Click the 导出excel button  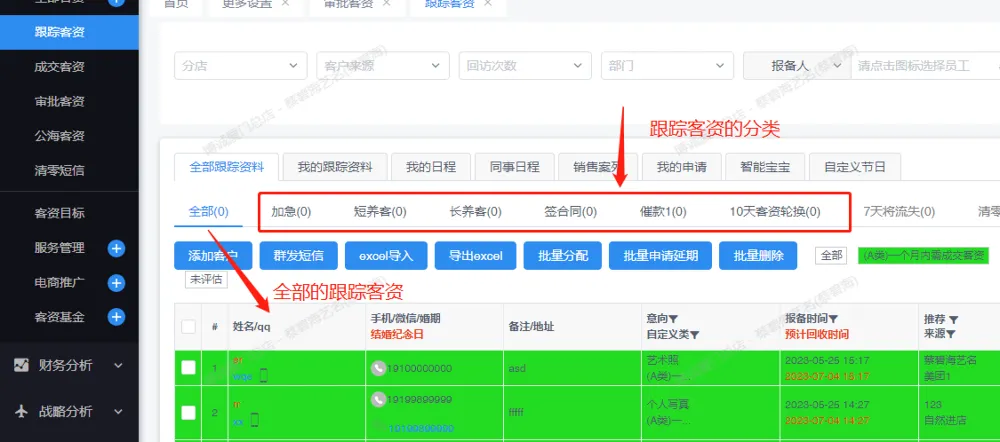coord(475,256)
